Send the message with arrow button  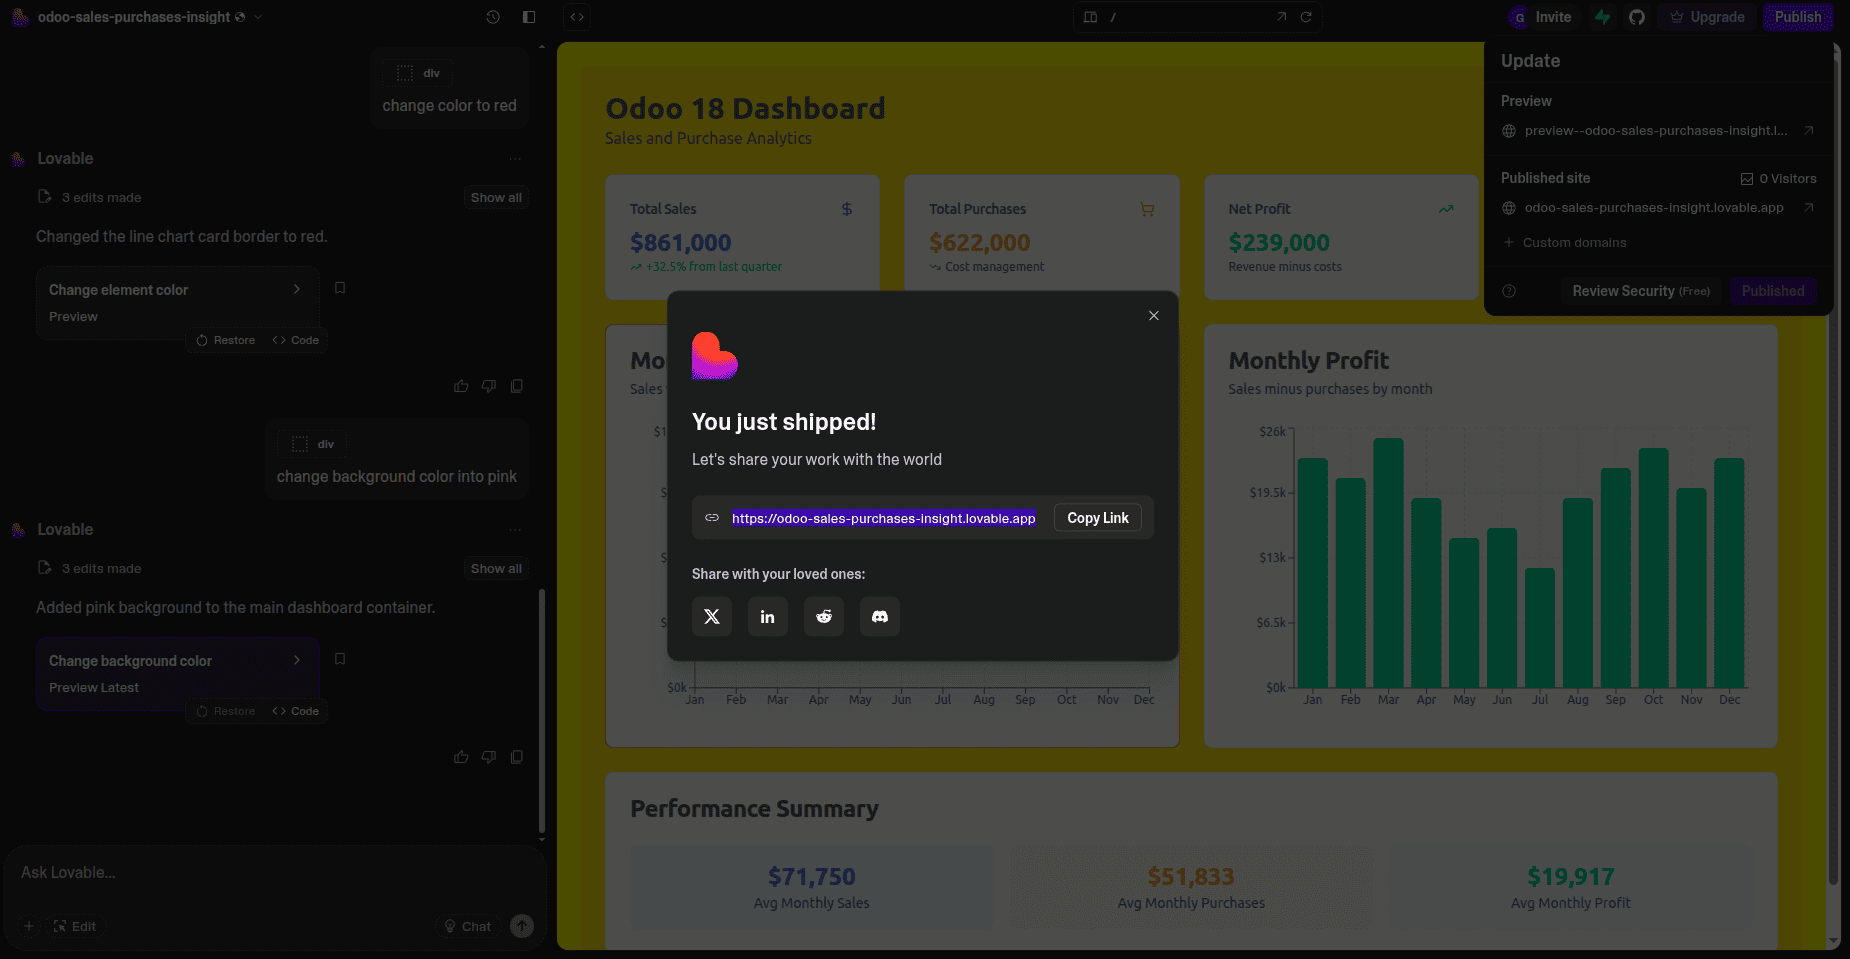(522, 926)
